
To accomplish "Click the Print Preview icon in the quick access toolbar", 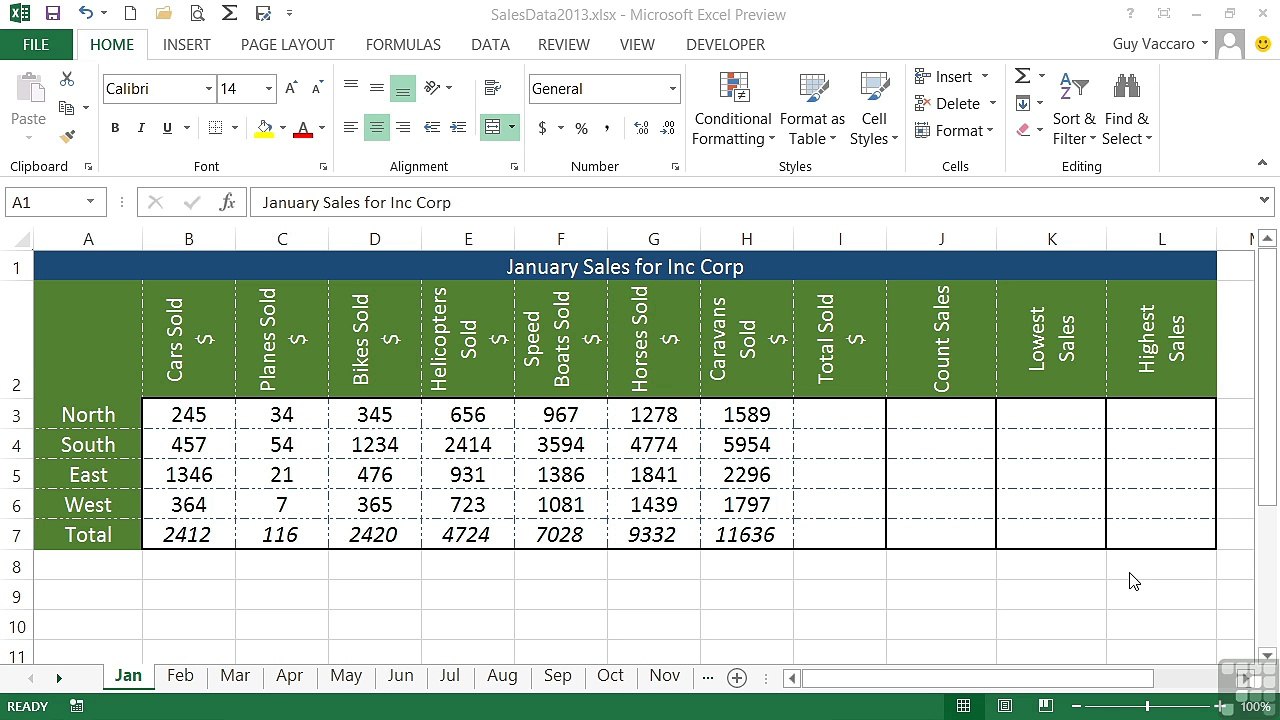I will point(197,14).
